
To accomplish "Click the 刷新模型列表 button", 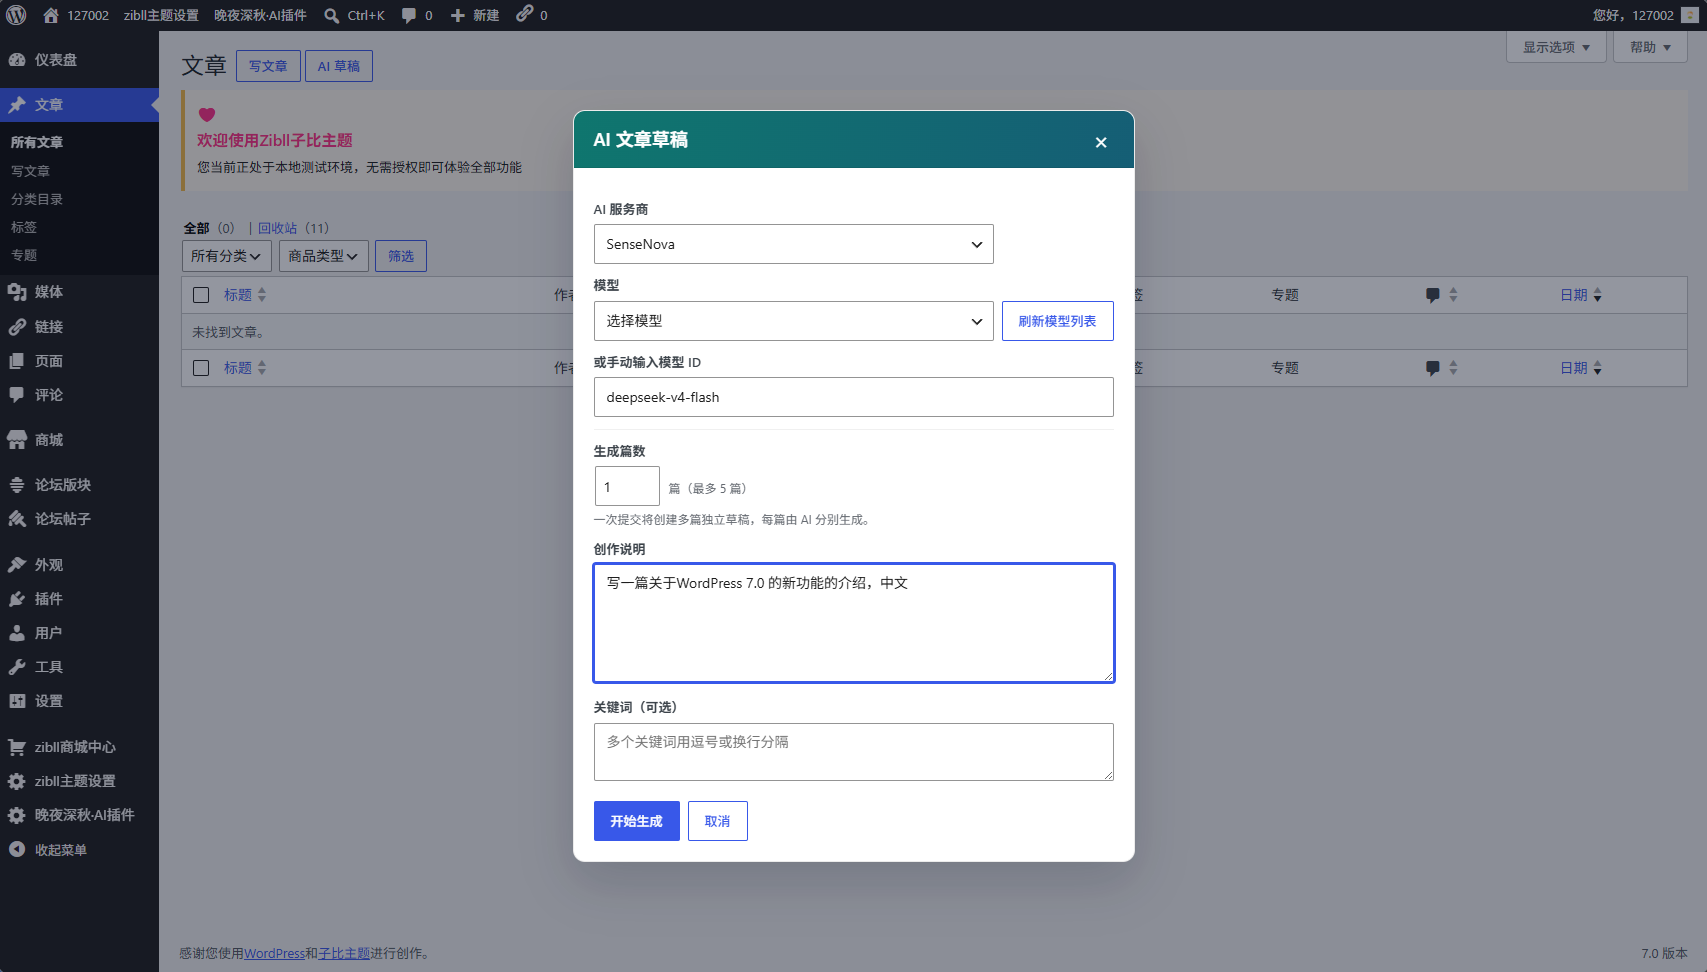I will [x=1058, y=321].
